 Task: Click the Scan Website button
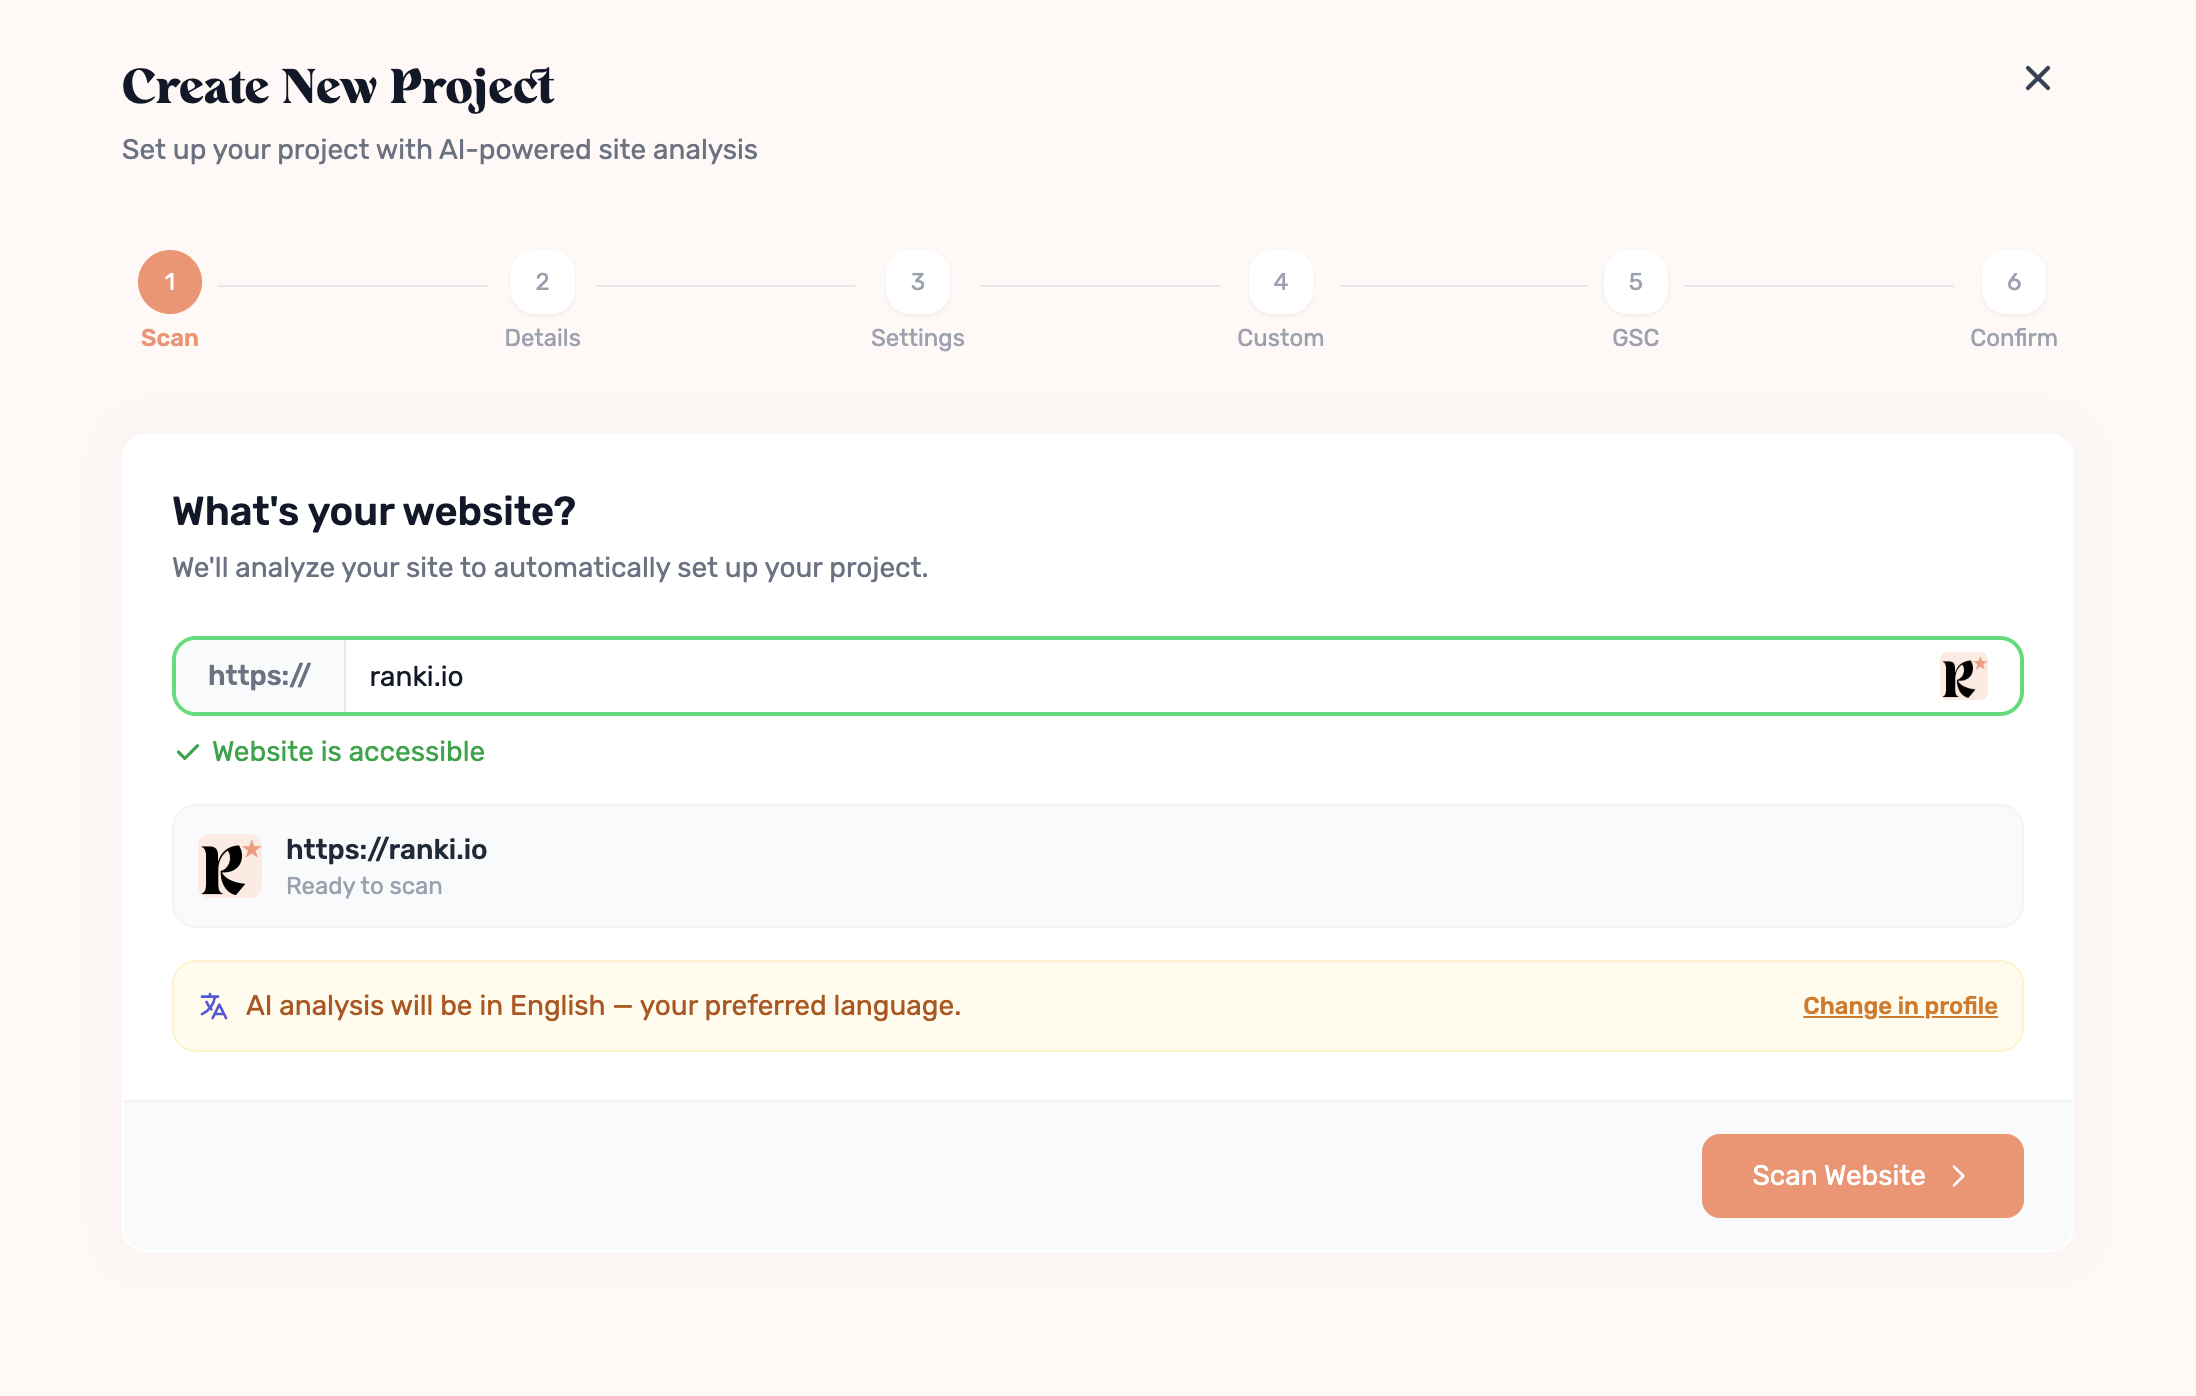[1862, 1176]
